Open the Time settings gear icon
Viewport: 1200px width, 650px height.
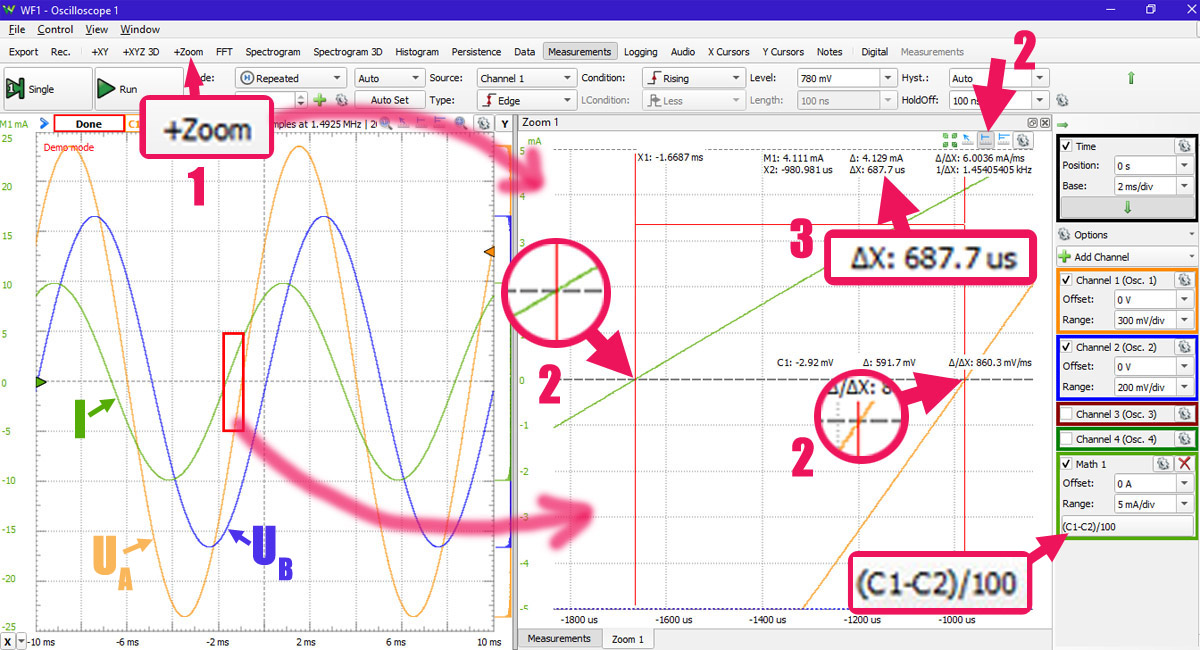[x=1184, y=146]
